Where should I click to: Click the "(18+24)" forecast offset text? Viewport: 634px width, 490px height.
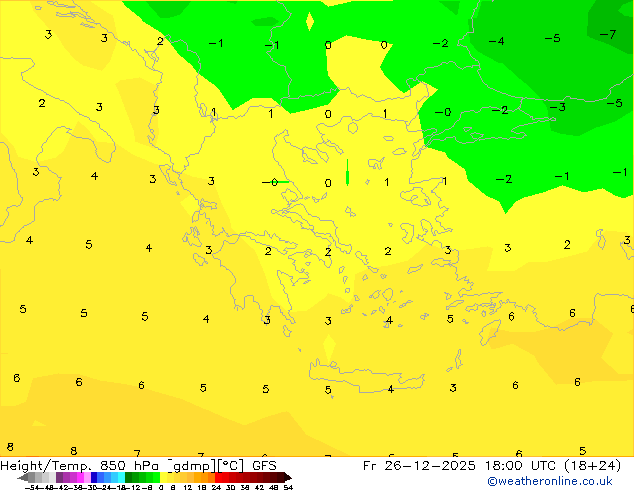(x=592, y=466)
